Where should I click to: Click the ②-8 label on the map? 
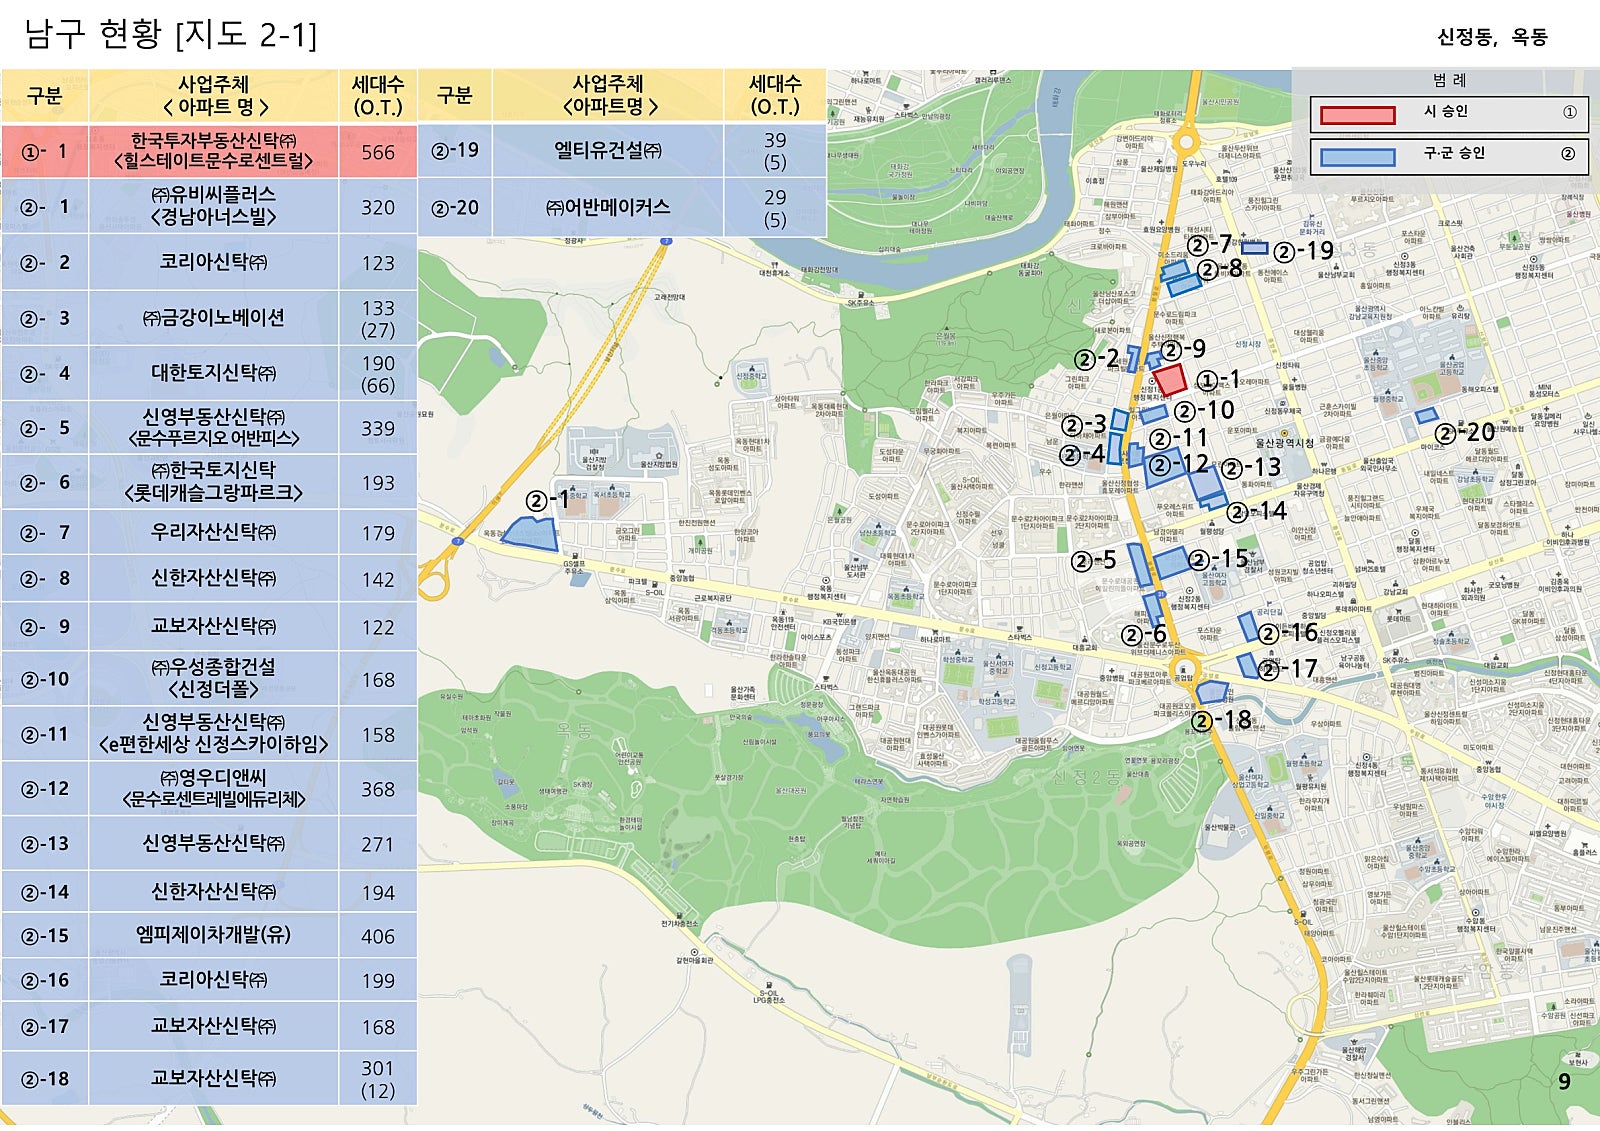(x=1220, y=269)
